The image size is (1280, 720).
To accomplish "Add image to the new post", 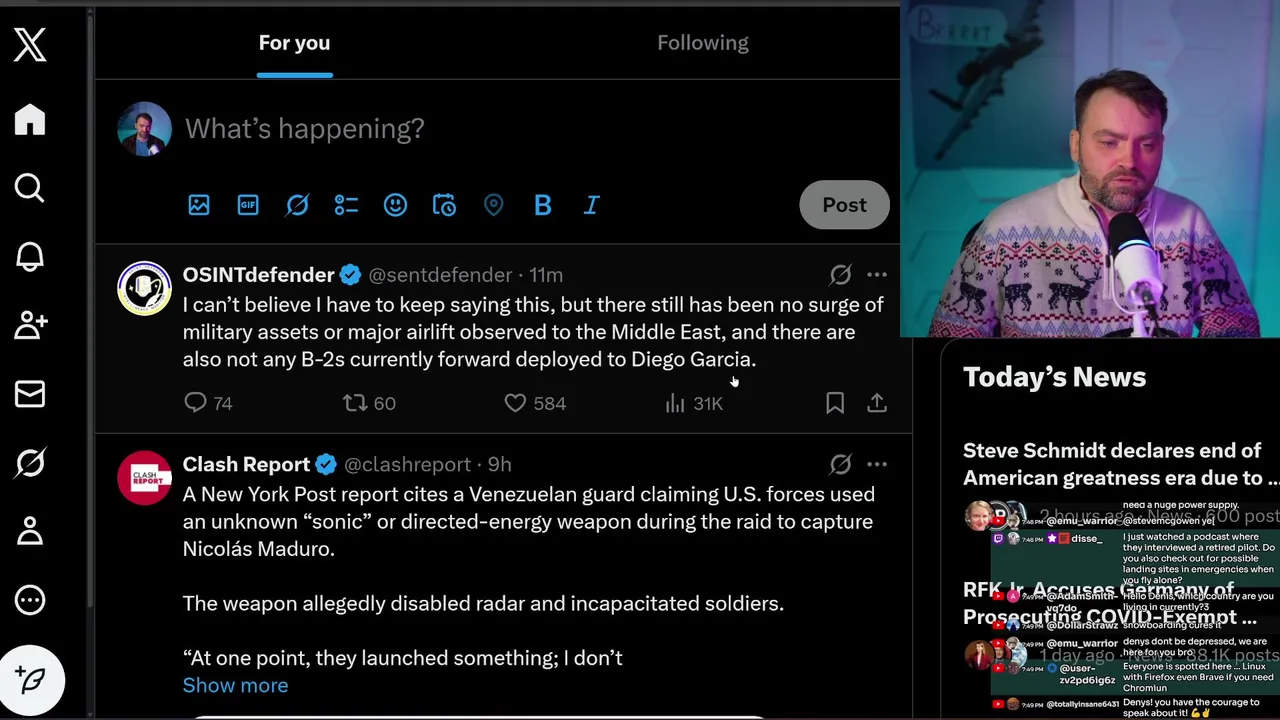I will [x=199, y=205].
